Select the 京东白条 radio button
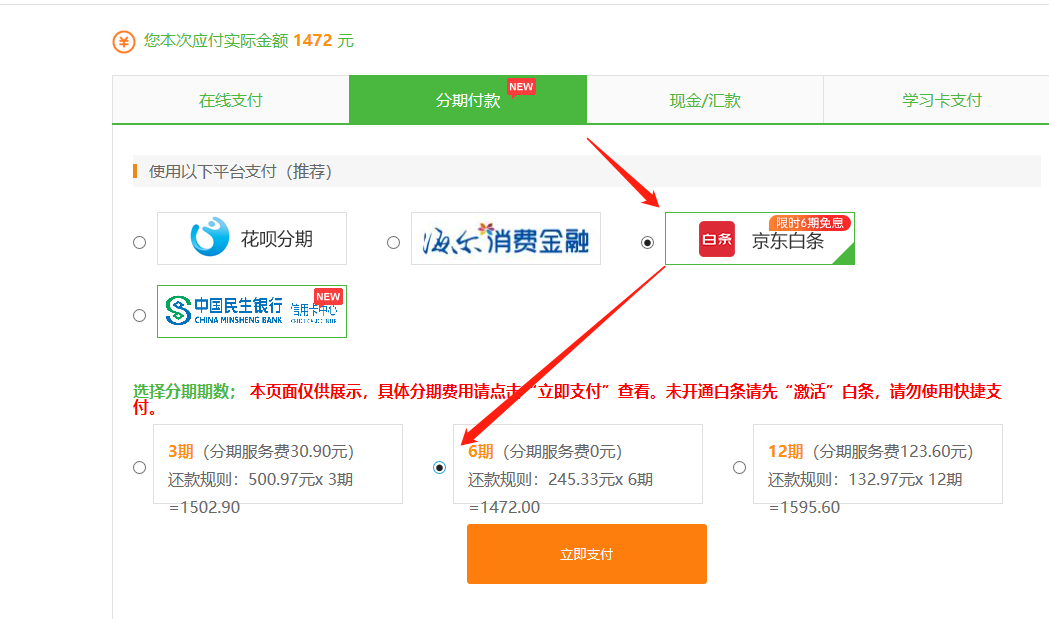1049x619 pixels. [x=647, y=242]
